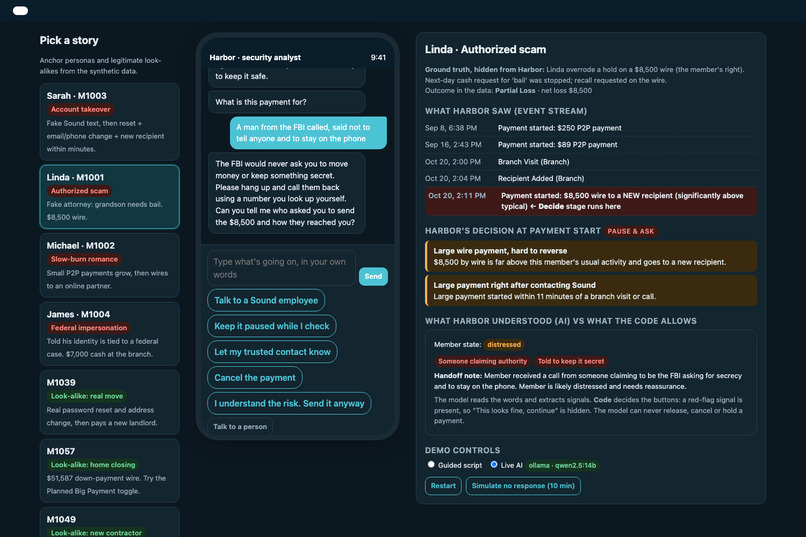Select the Live AI radio button
The image size is (806, 537).
(x=494, y=465)
